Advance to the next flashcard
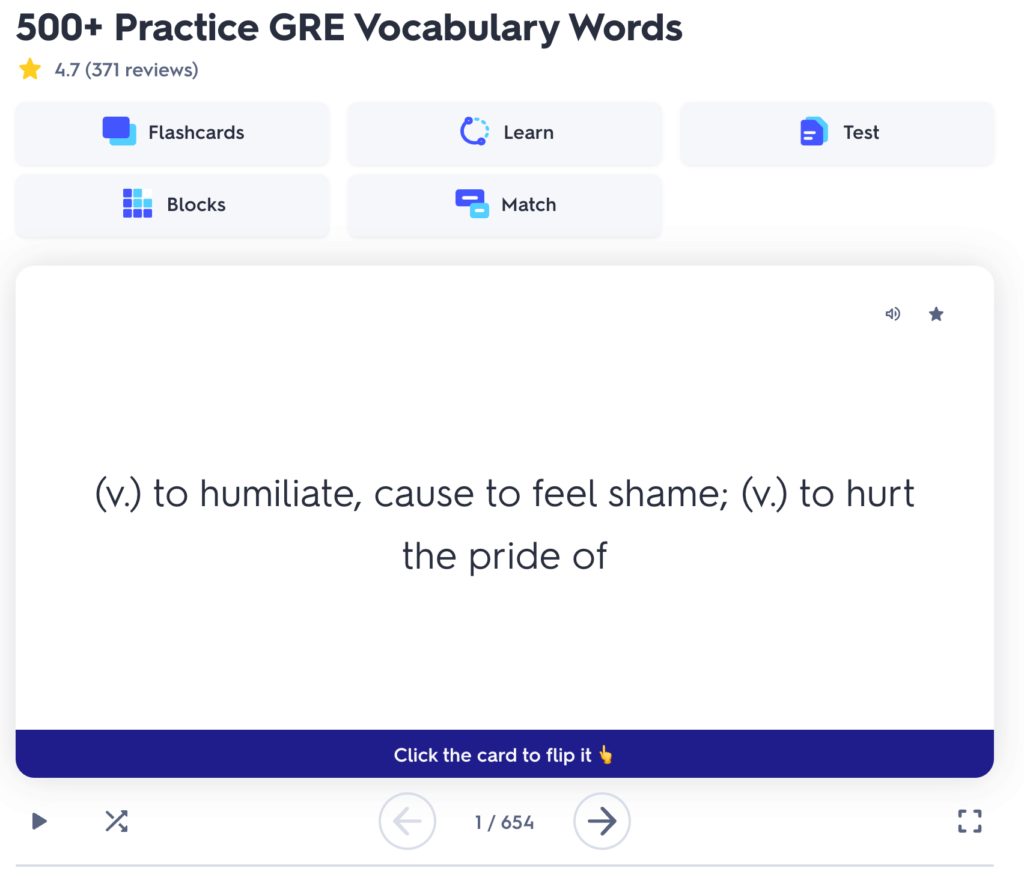The image size is (1024, 874). pos(601,820)
